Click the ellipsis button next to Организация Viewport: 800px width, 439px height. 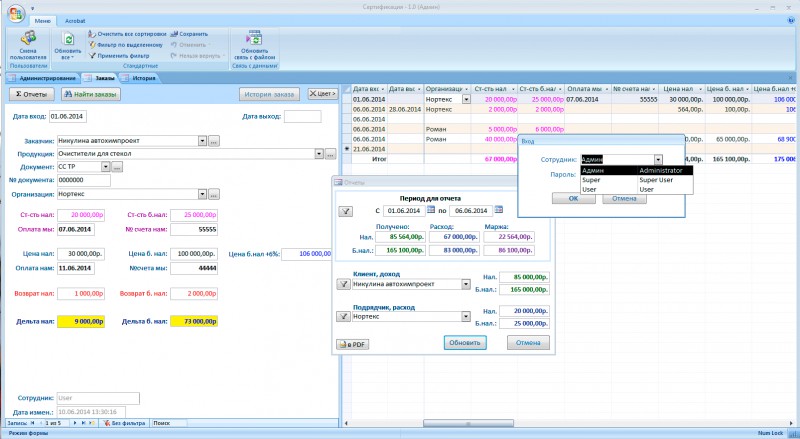pos(214,194)
